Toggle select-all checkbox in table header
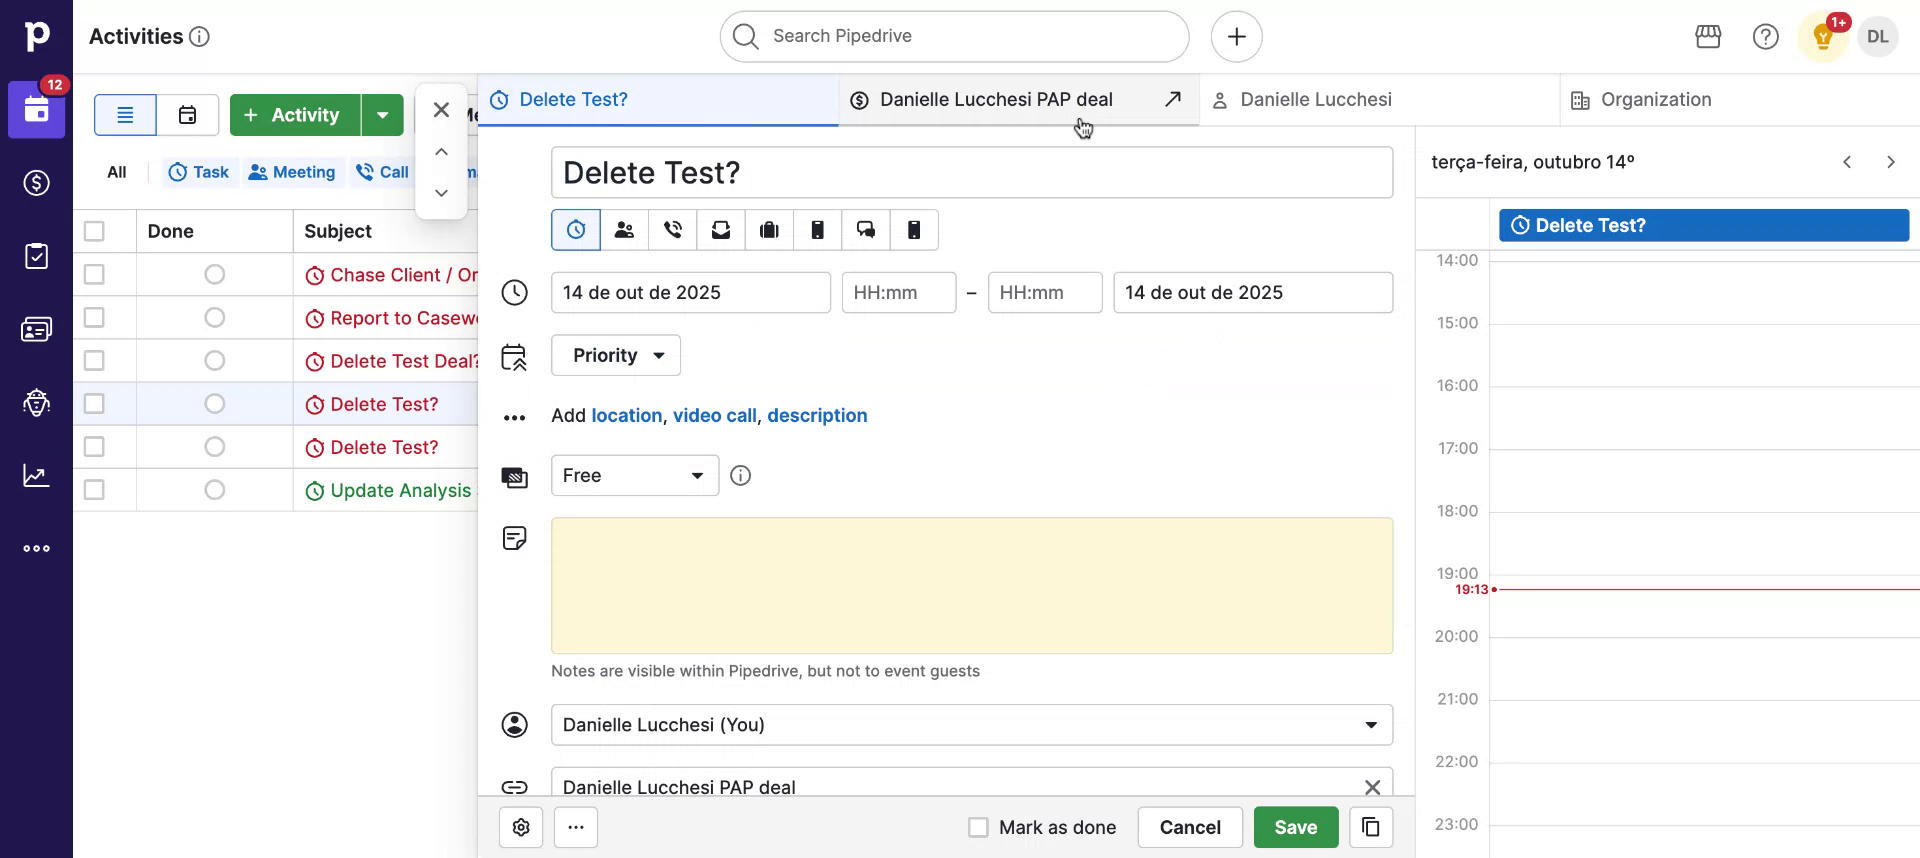 pyautogui.click(x=94, y=231)
